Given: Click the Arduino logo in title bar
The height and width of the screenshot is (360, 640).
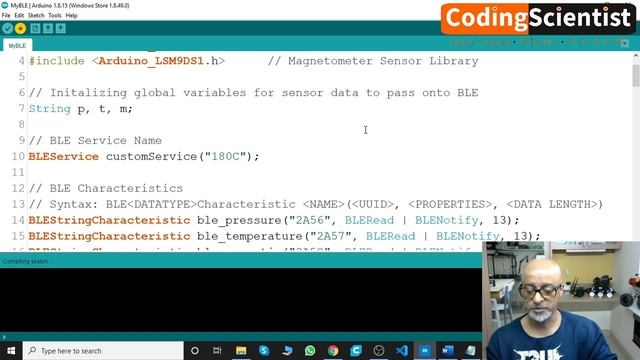Looking at the screenshot, I should [x=5, y=5].
